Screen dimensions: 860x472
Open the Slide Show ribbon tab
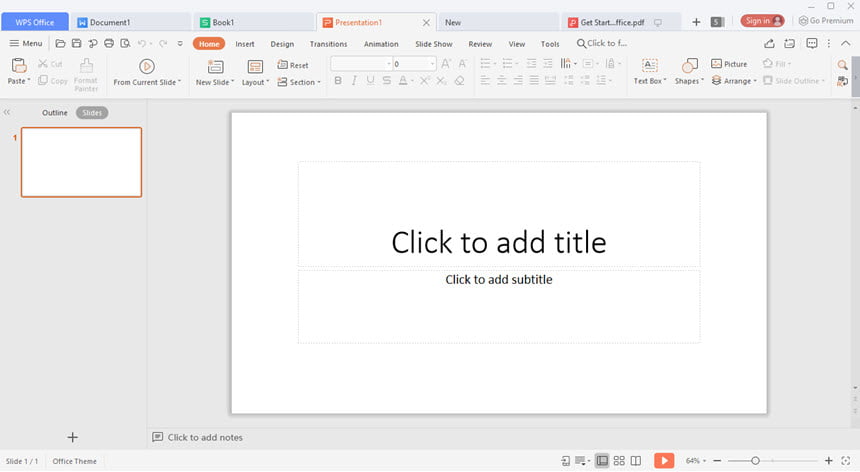click(434, 44)
